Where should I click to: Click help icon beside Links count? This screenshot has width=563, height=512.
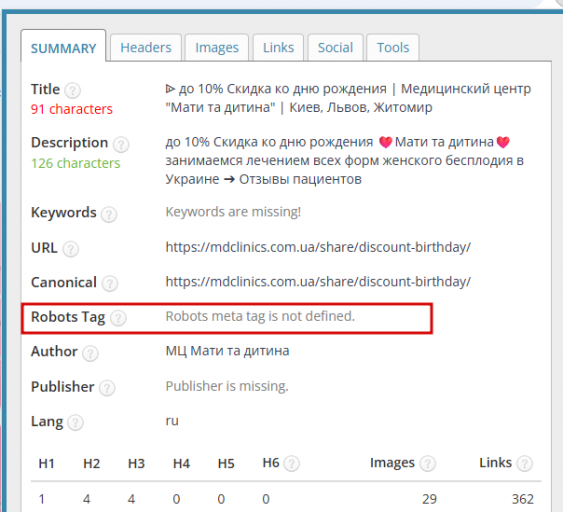[x=525, y=464]
